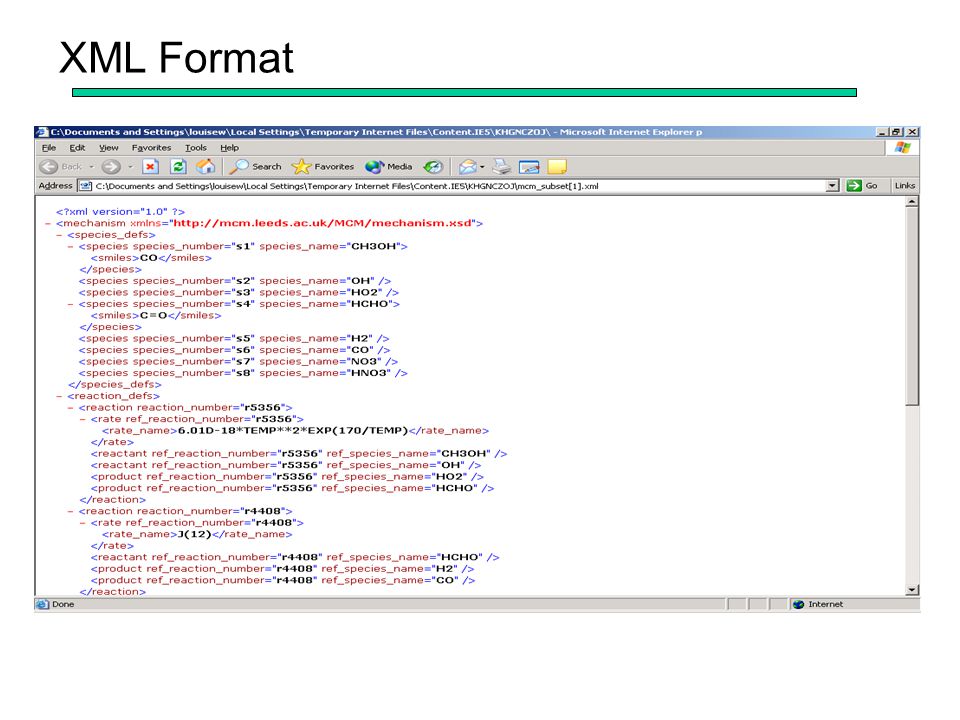Click the species s7 "NO3" line

point(238,362)
